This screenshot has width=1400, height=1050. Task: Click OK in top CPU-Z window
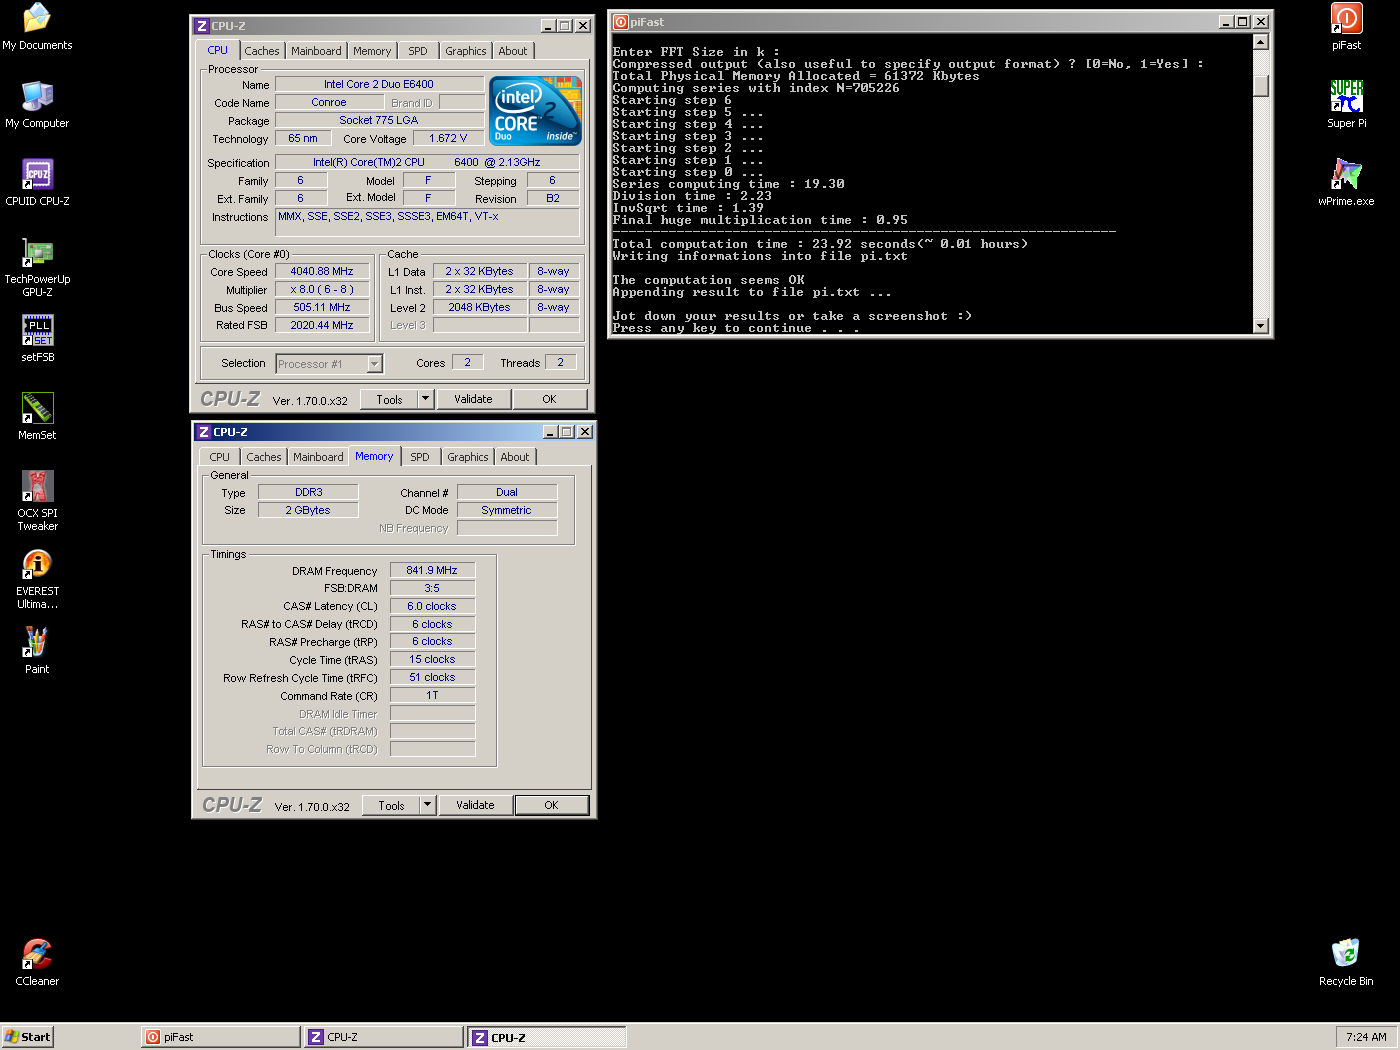pos(549,399)
